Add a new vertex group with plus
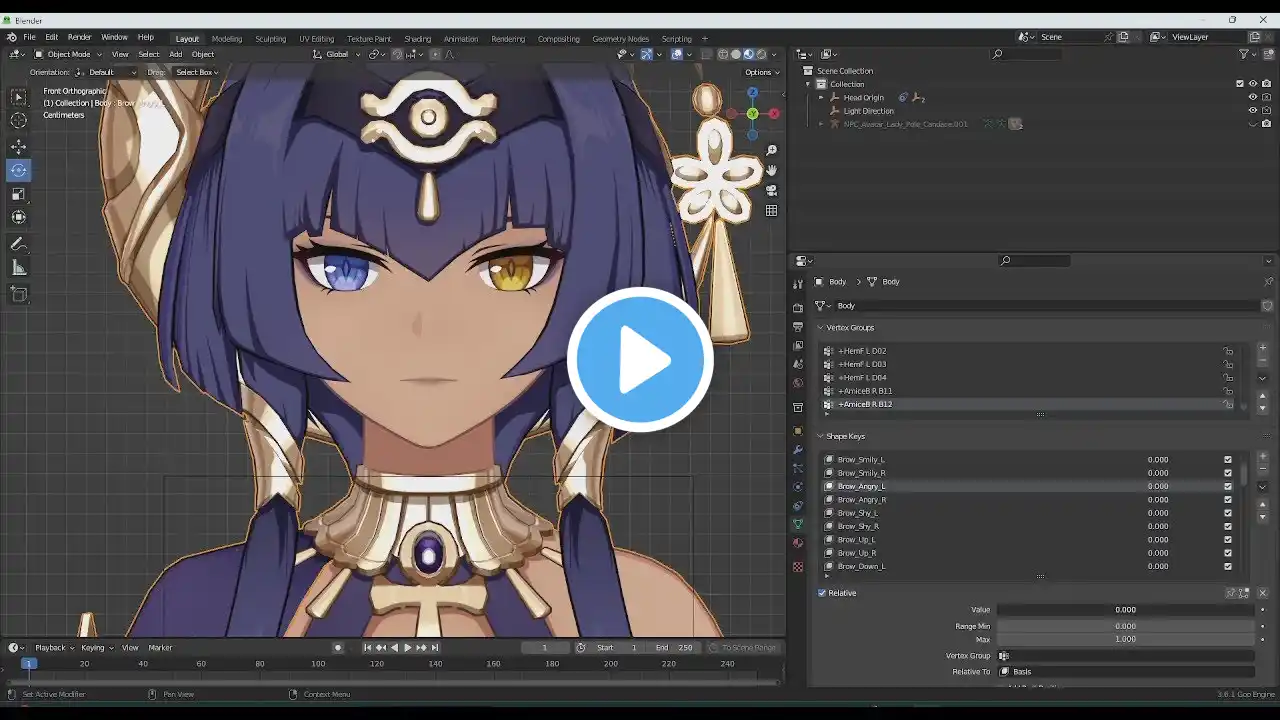The image size is (1280, 720). pyautogui.click(x=1263, y=347)
